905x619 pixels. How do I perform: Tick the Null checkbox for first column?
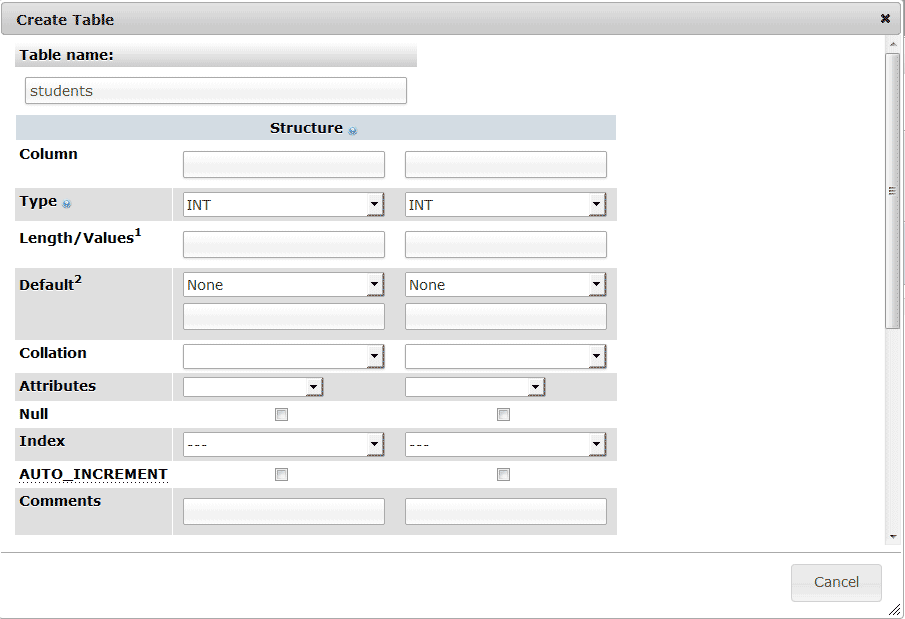(281, 414)
